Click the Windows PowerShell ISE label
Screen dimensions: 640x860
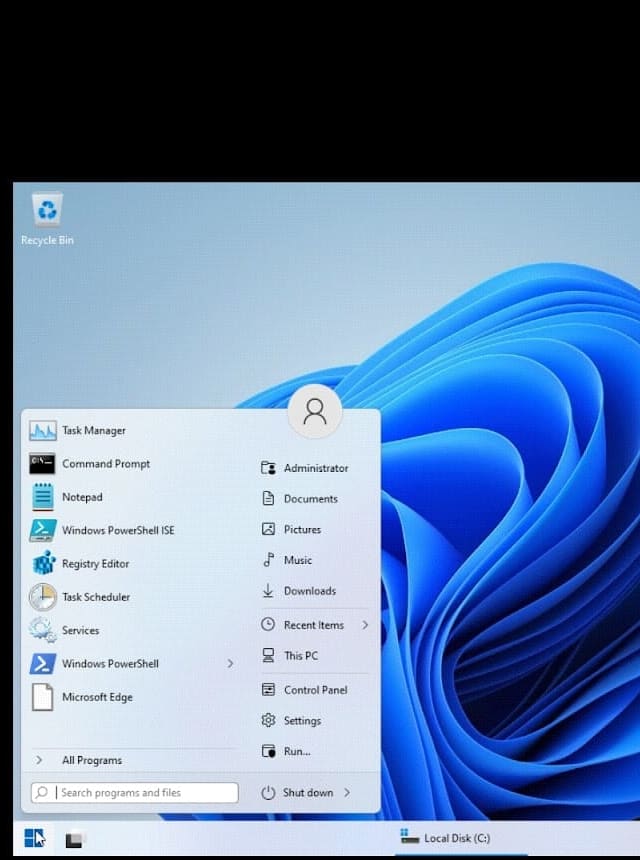coord(118,530)
